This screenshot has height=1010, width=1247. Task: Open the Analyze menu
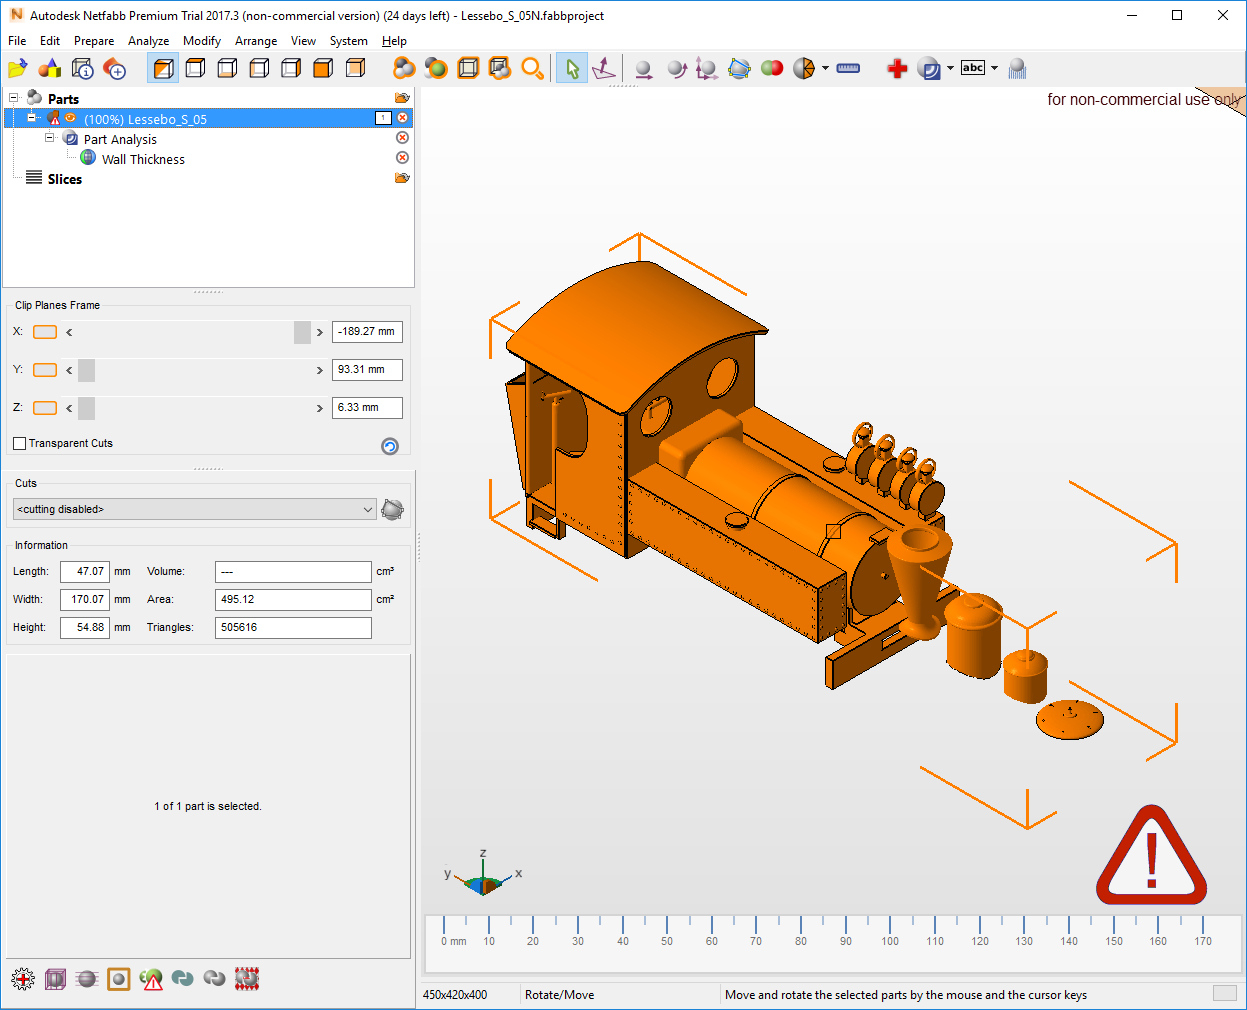click(148, 41)
